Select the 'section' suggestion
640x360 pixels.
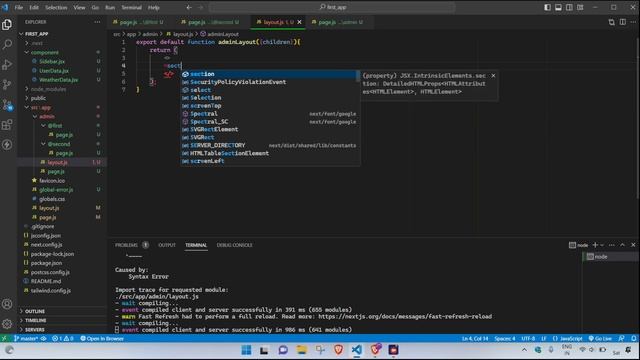point(269,74)
